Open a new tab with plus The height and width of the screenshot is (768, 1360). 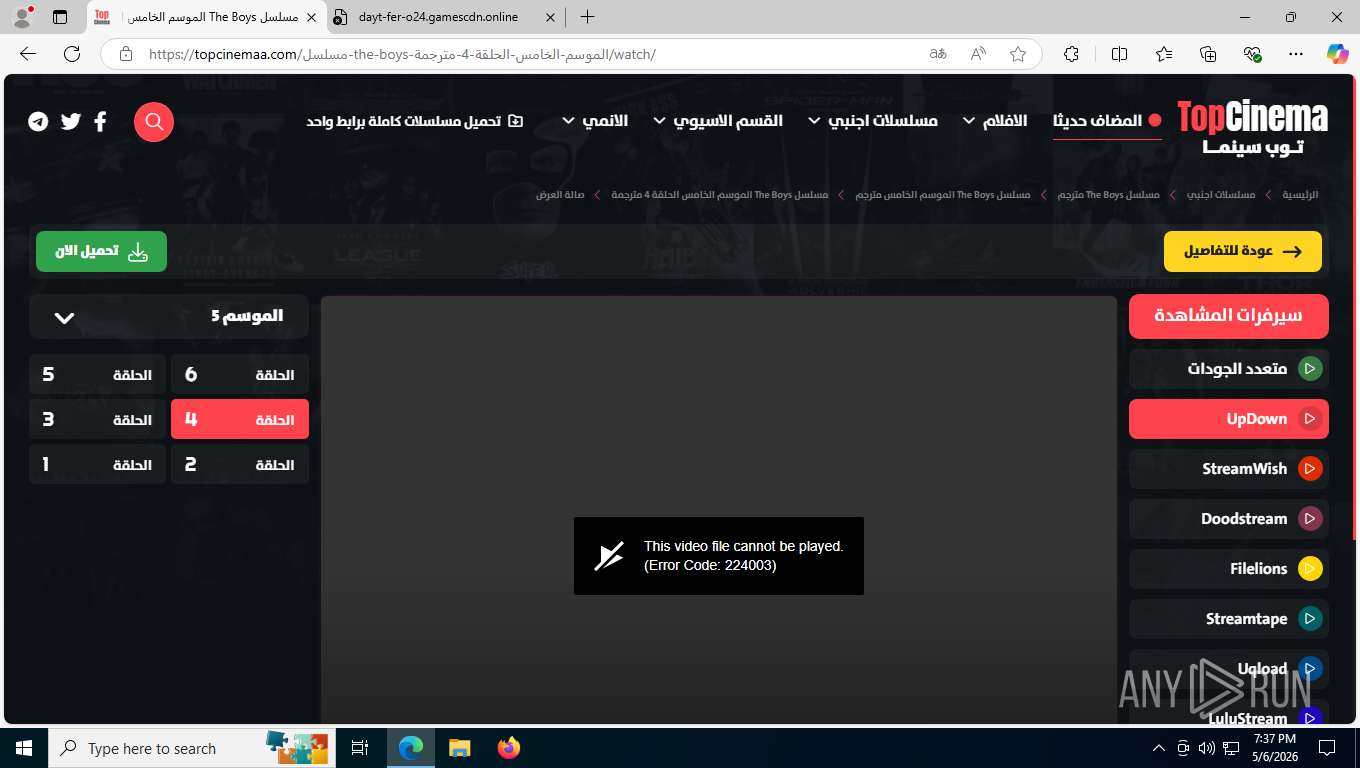click(587, 17)
